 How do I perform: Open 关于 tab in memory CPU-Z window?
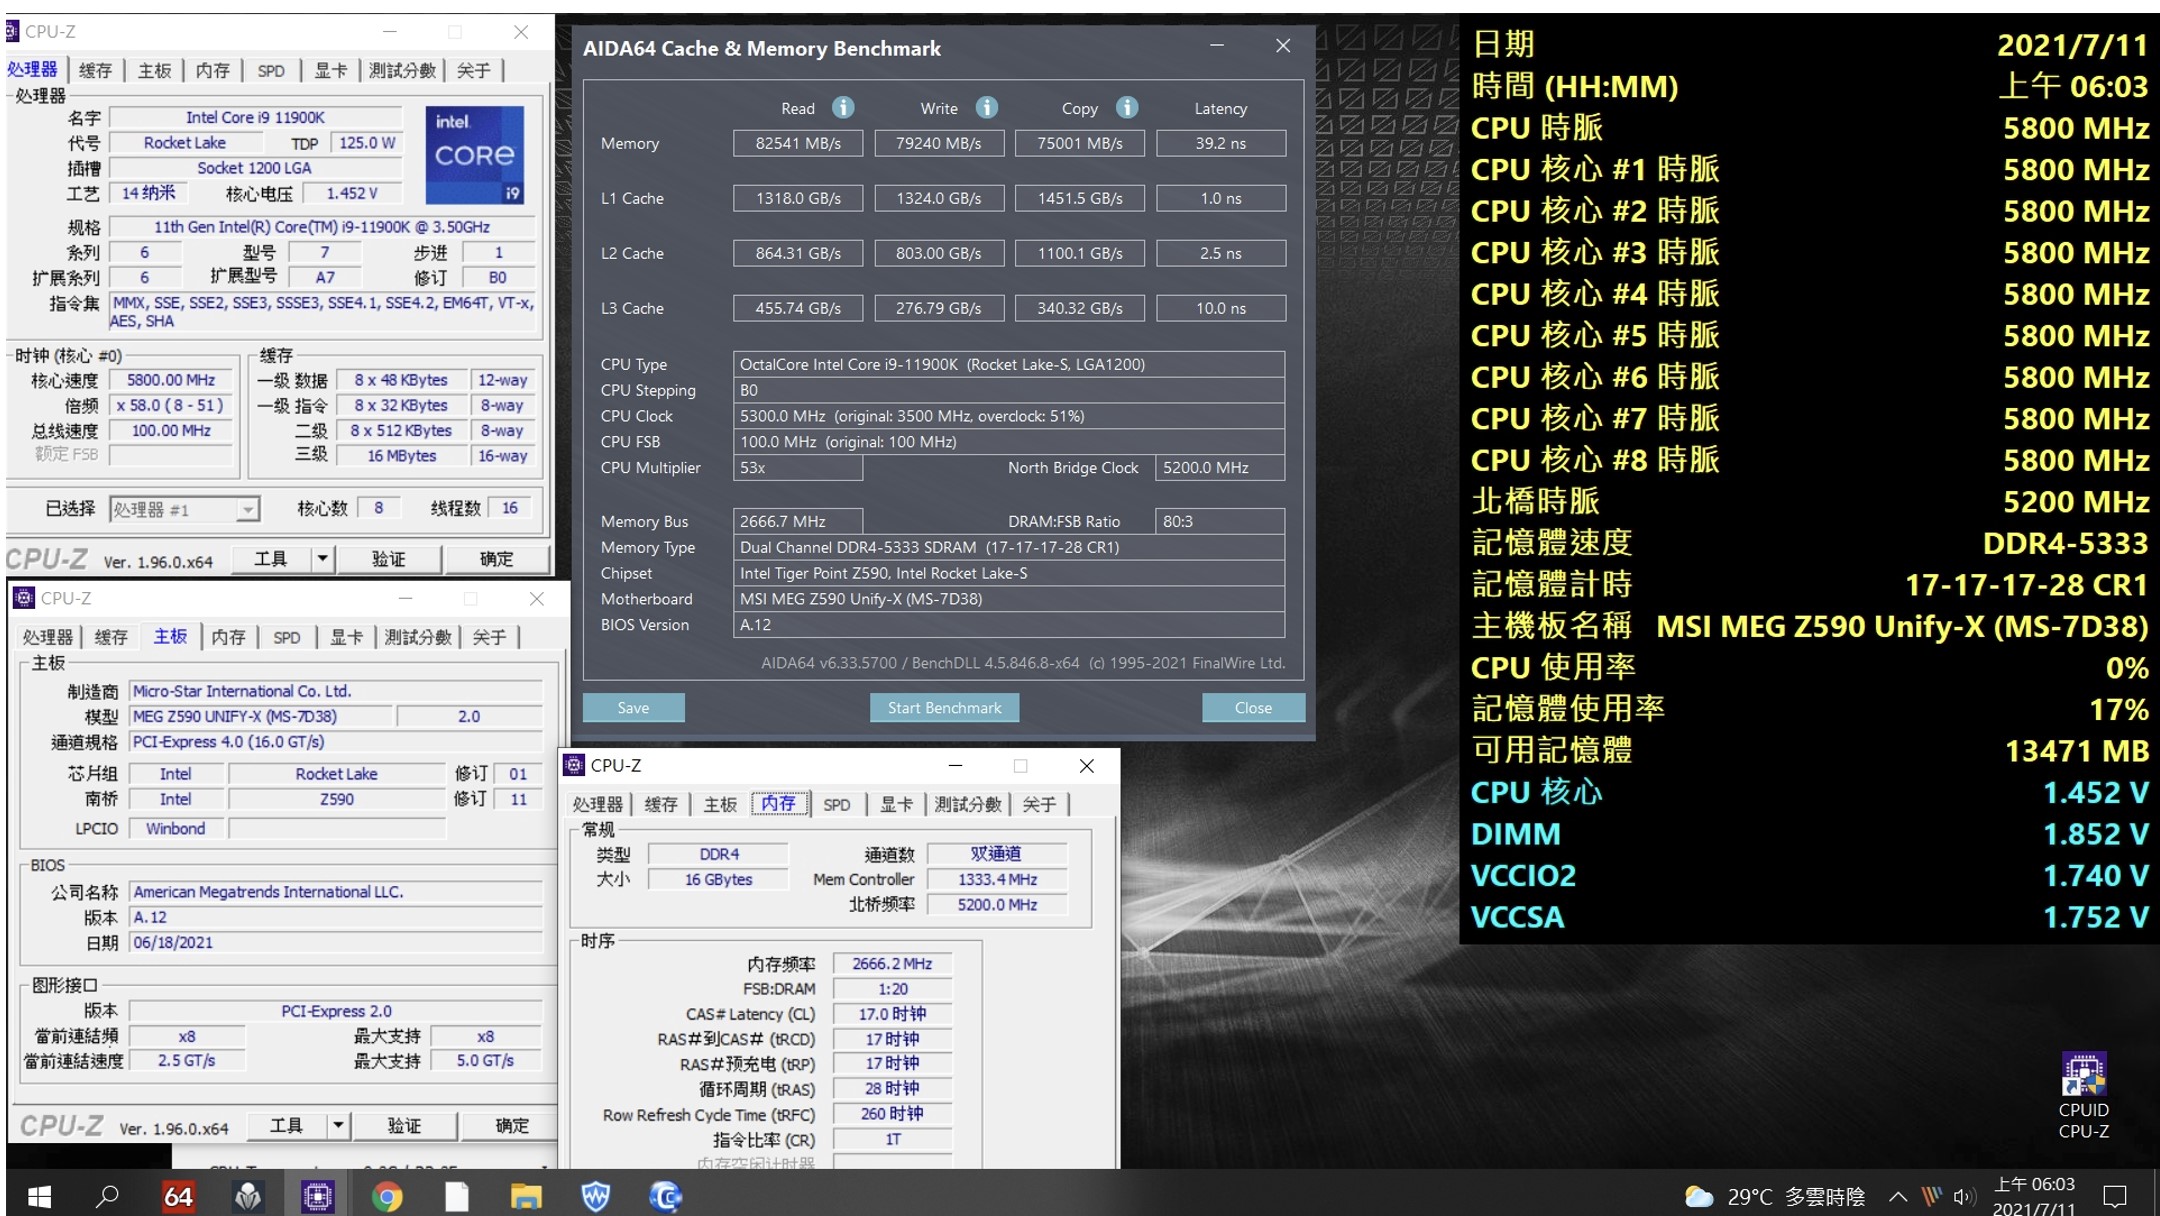click(1039, 804)
